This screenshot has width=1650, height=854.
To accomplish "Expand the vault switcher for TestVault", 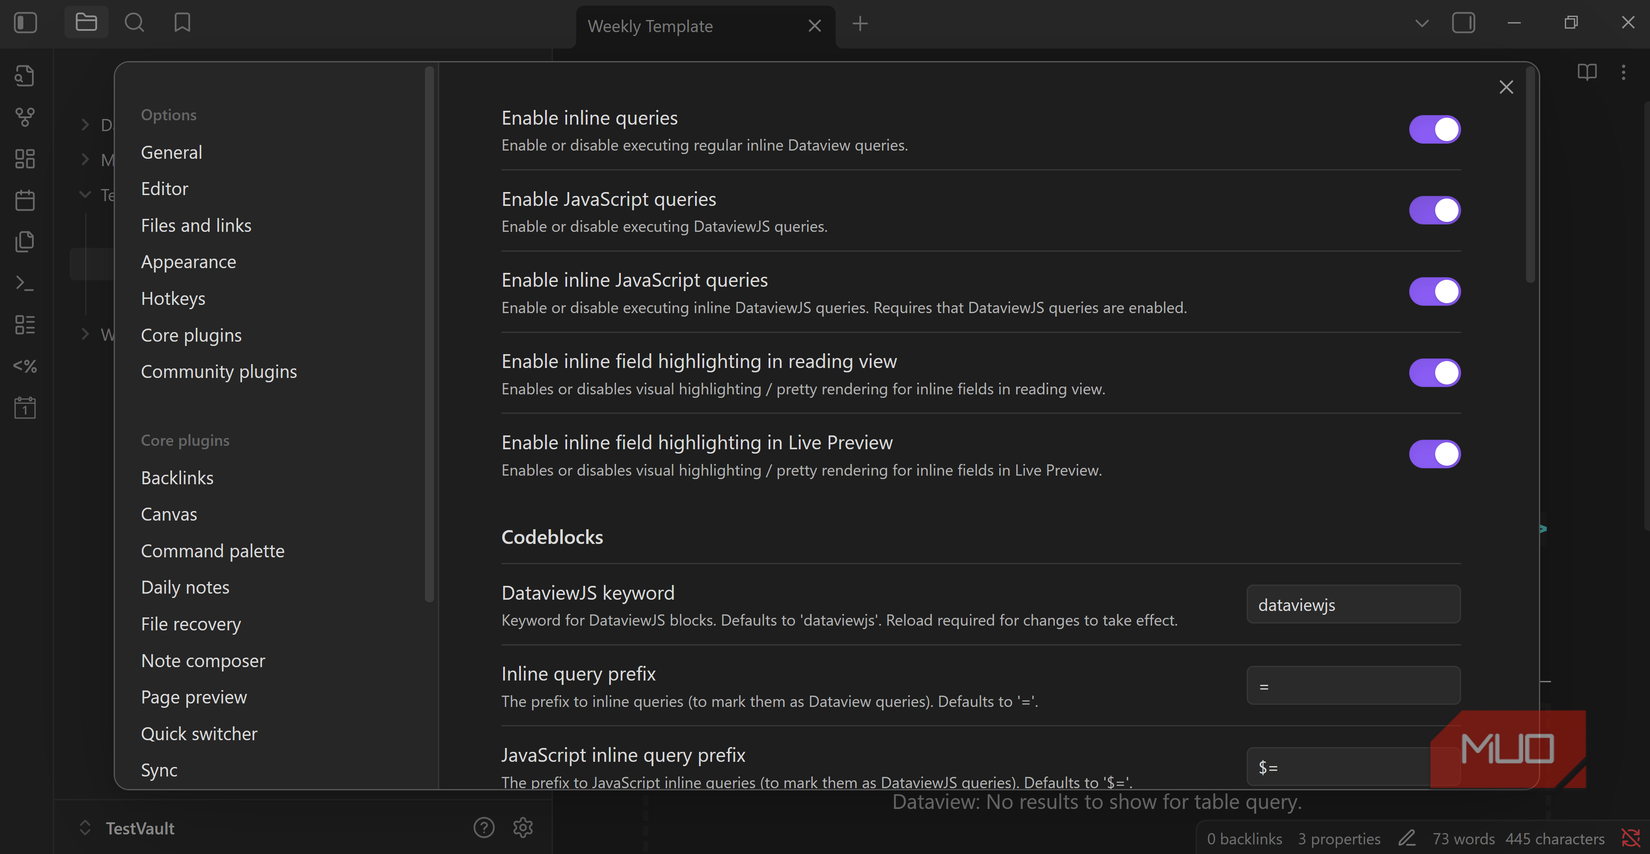I will click(x=85, y=828).
